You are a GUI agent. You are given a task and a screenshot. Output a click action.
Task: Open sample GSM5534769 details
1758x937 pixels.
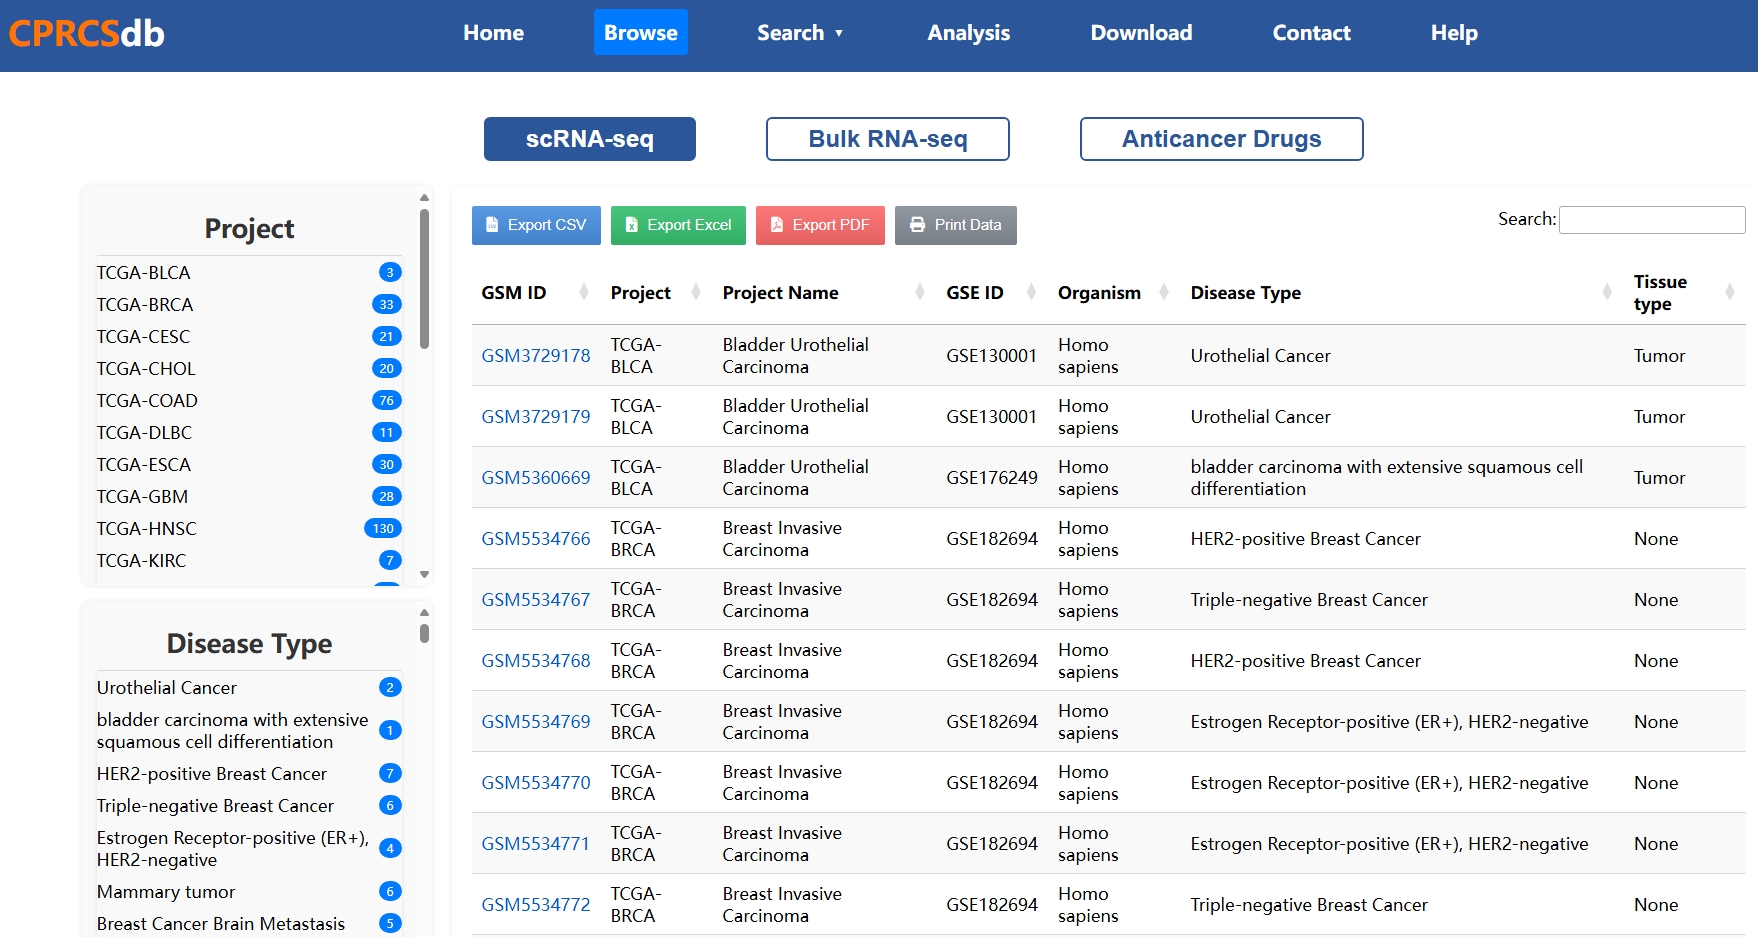[x=536, y=722]
